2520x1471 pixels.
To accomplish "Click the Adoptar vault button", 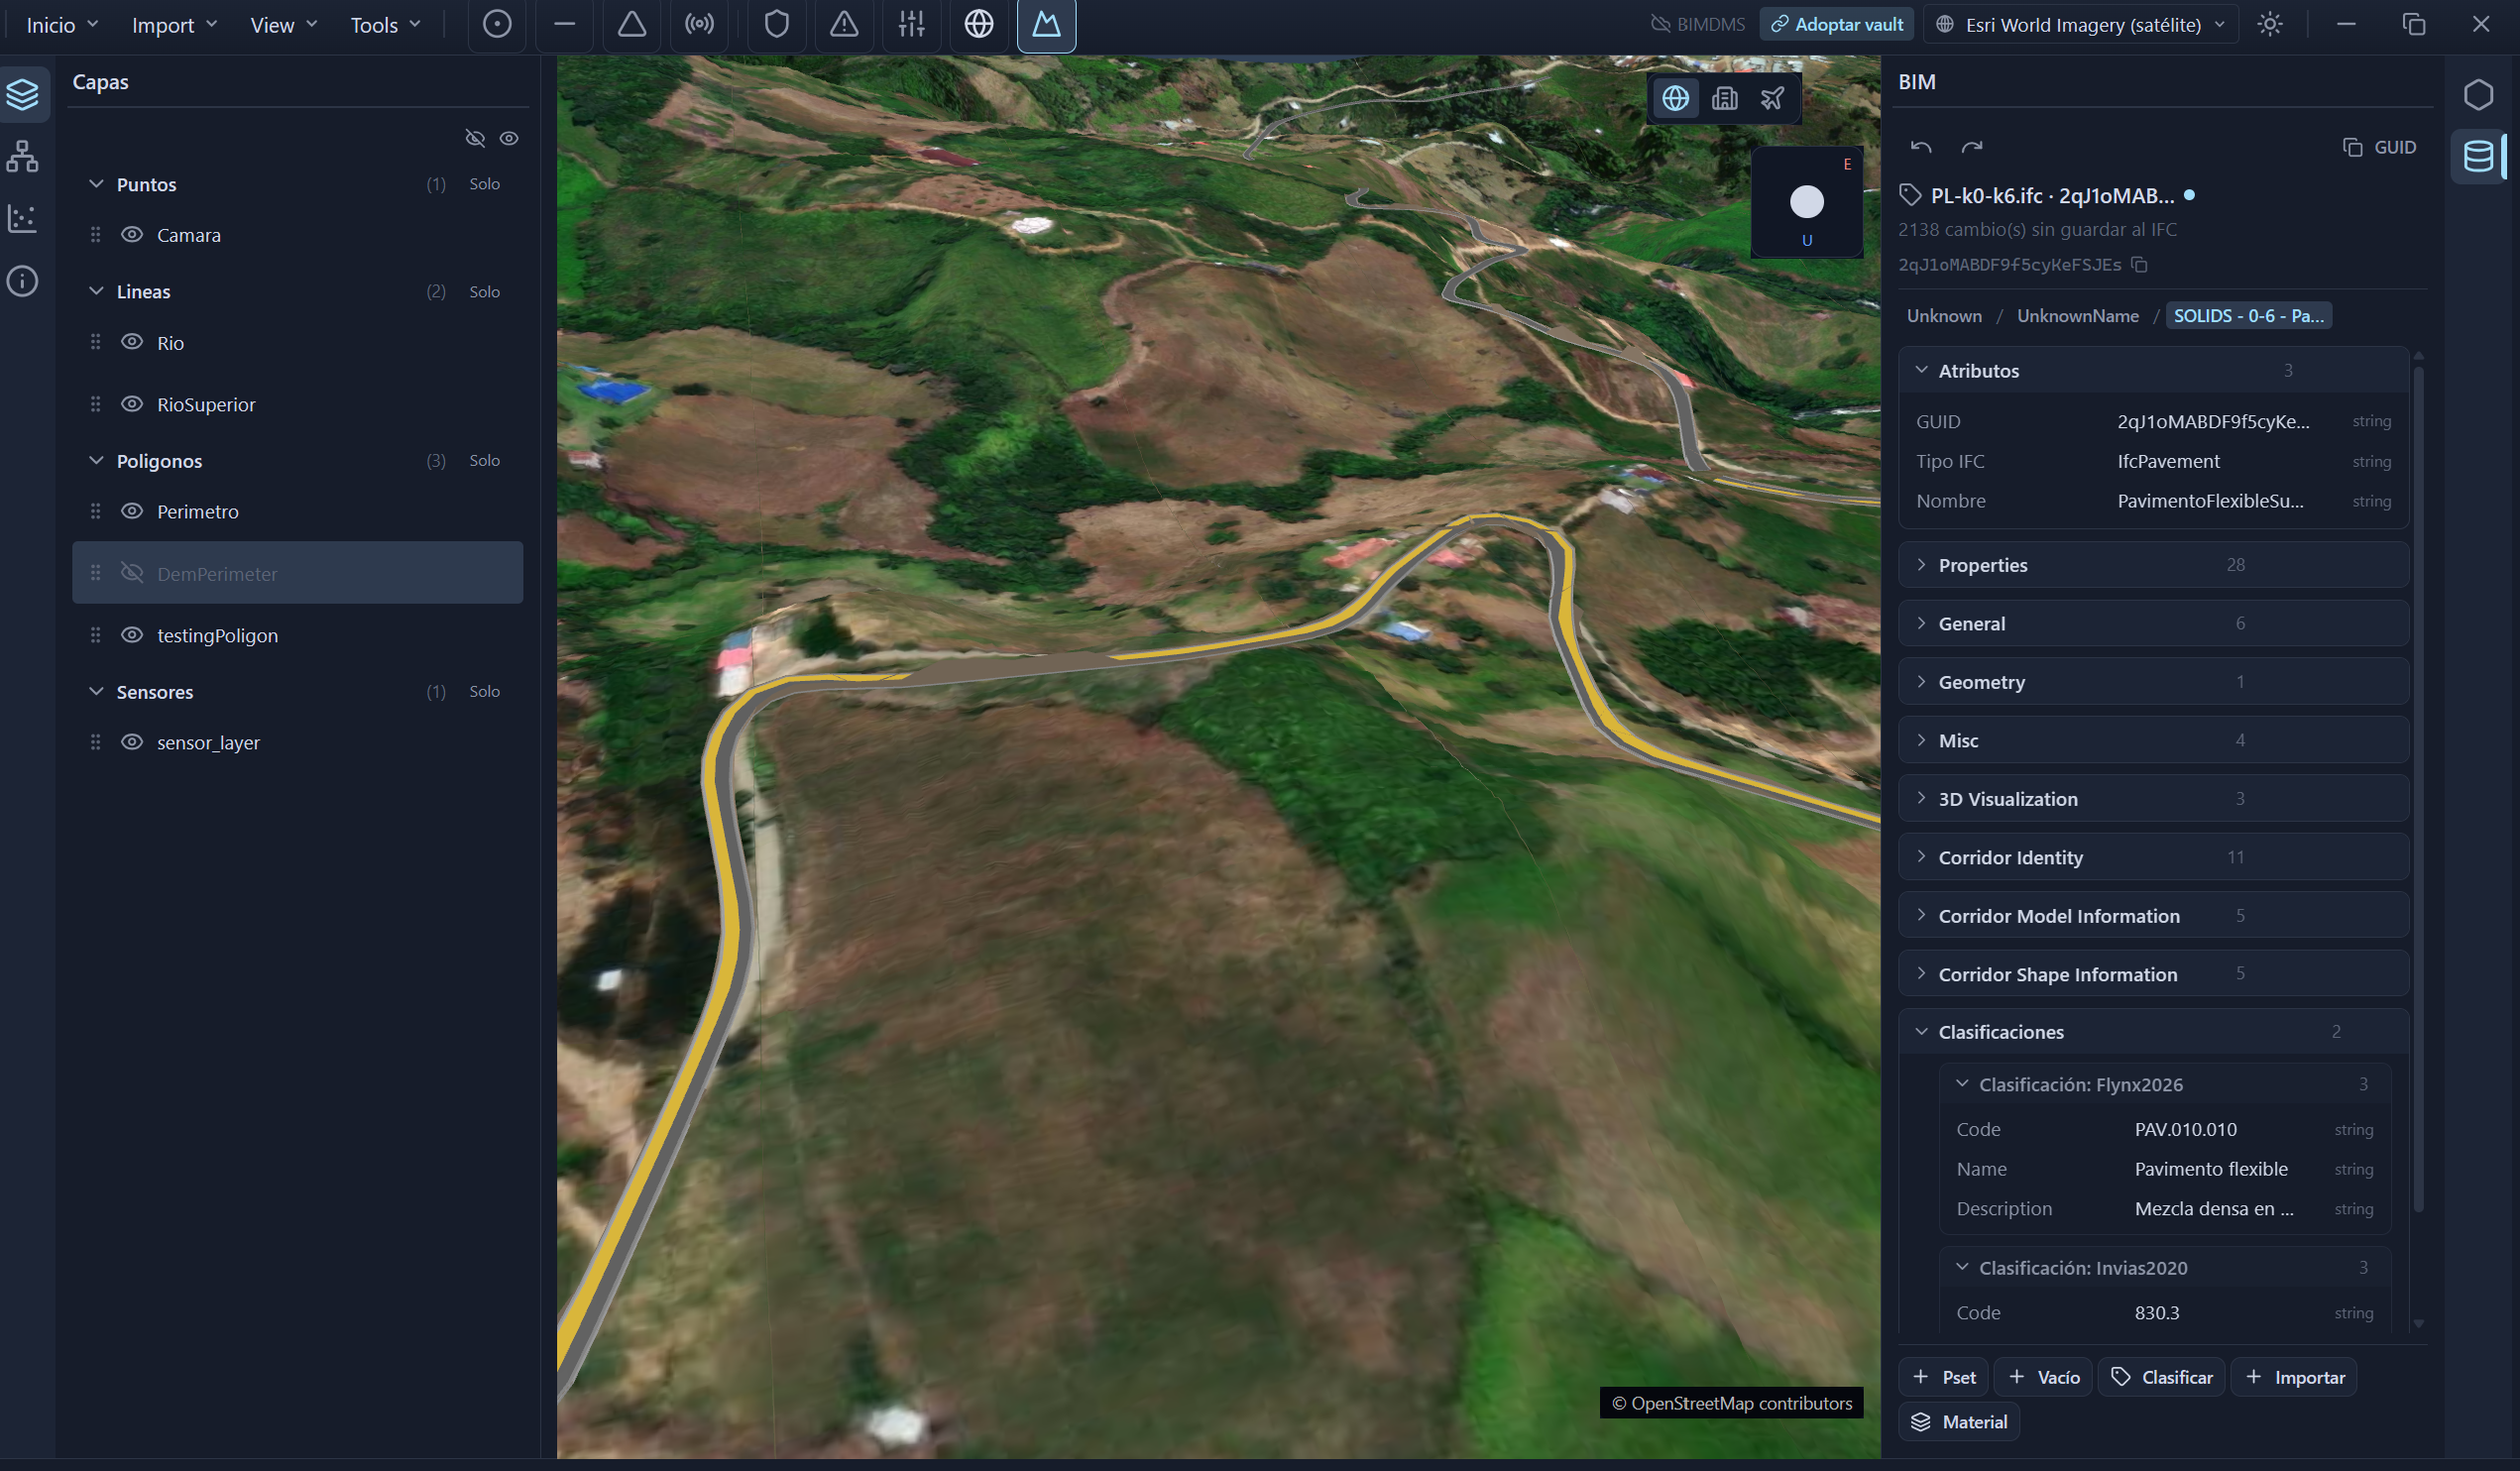I will pyautogui.click(x=1836, y=24).
